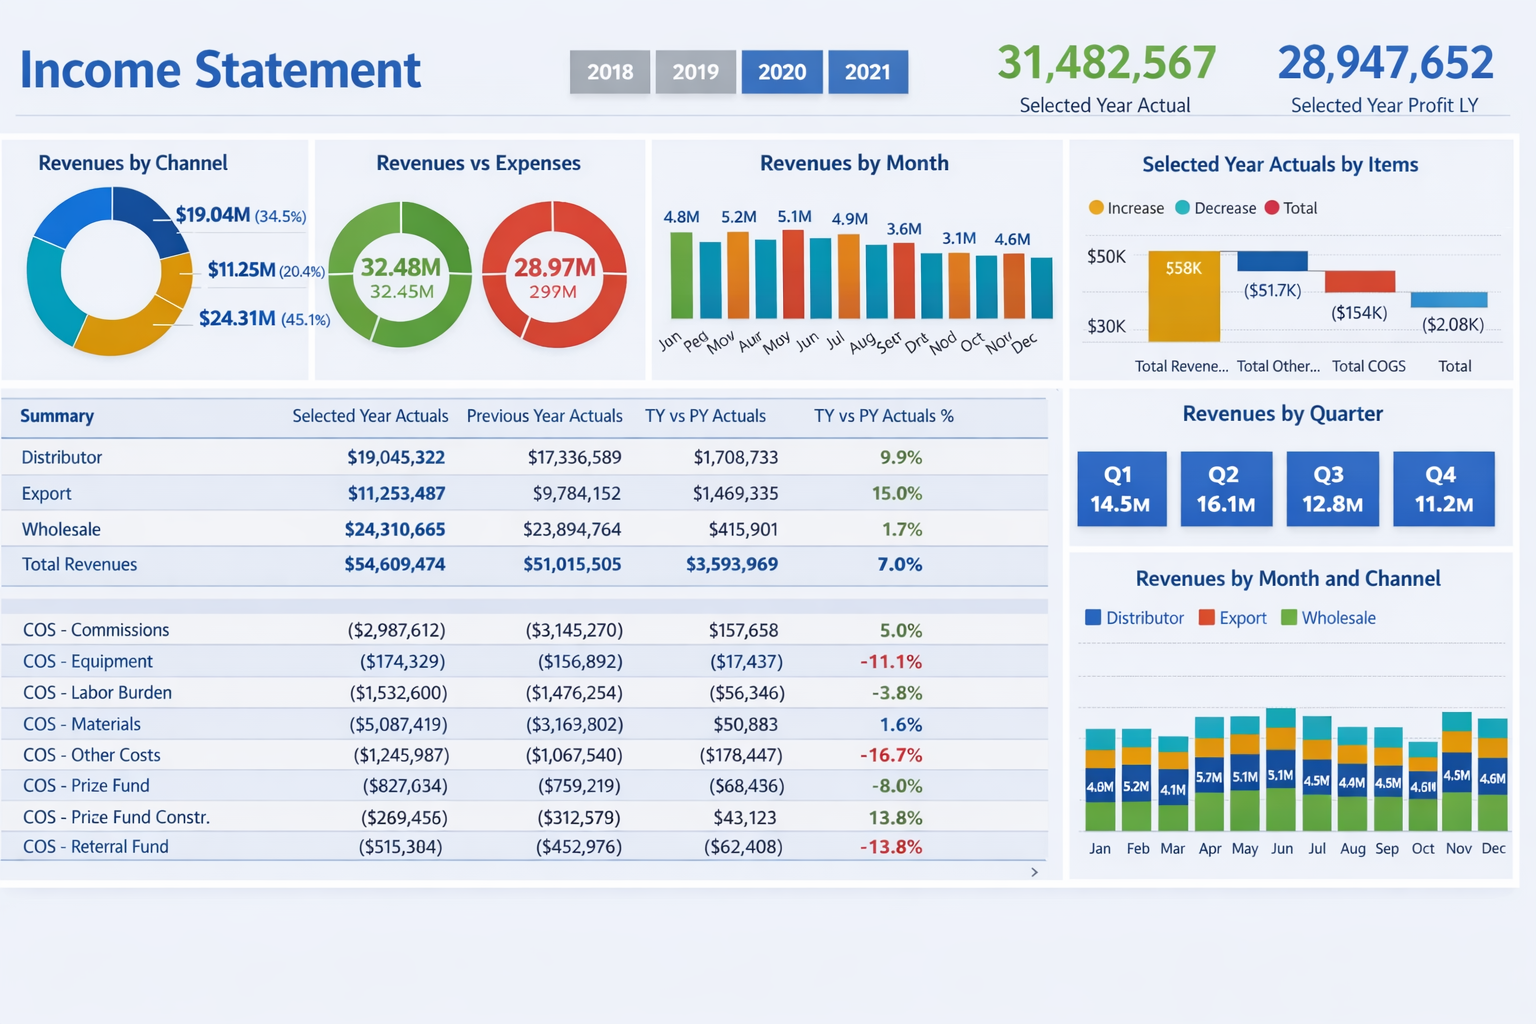Click the 28,947,652 Selected Year Profit LY figure
The image size is (1536, 1024).
pyautogui.click(x=1385, y=63)
